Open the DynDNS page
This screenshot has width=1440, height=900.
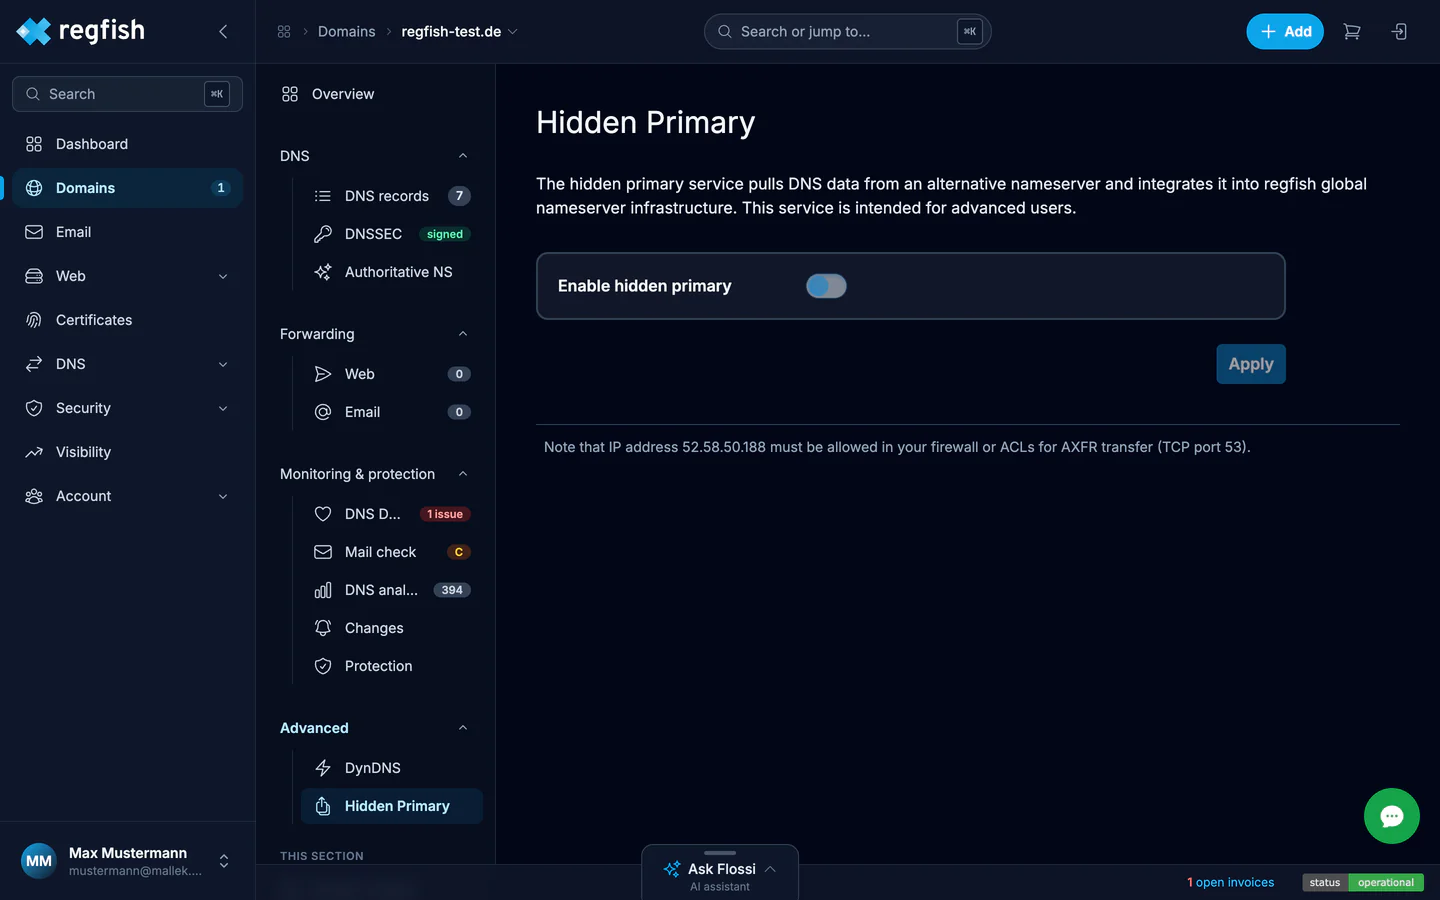pyautogui.click(x=391, y=768)
